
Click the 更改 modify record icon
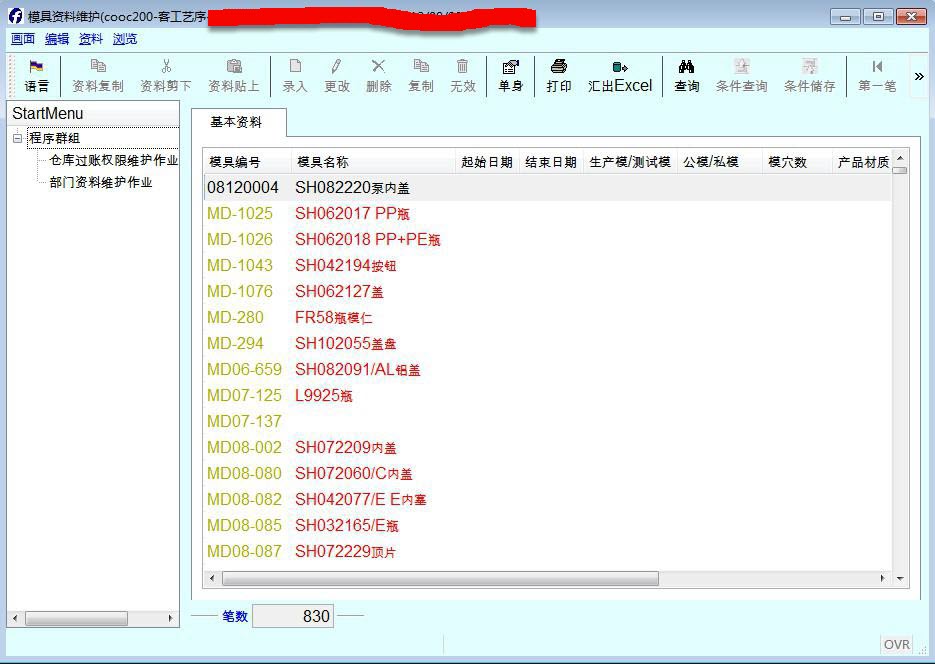tap(337, 75)
